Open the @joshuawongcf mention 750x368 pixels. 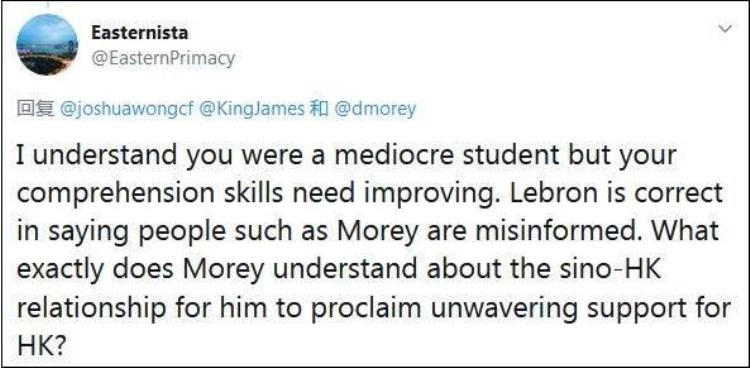pos(126,110)
